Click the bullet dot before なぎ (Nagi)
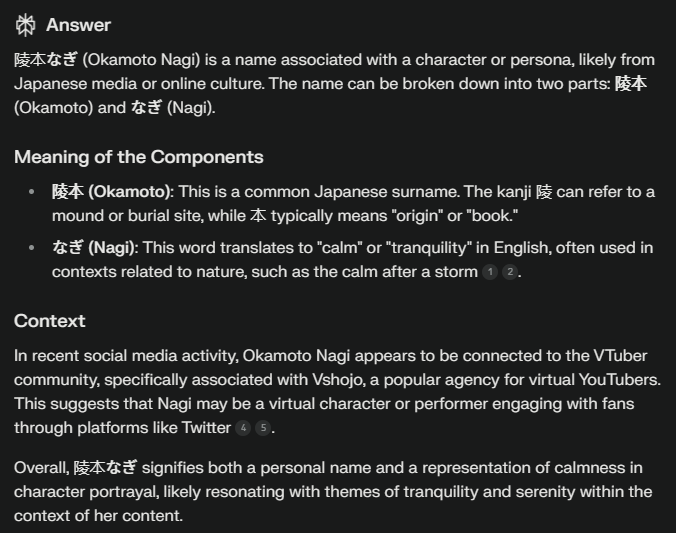Image resolution: width=676 pixels, height=533 pixels. (x=31, y=248)
